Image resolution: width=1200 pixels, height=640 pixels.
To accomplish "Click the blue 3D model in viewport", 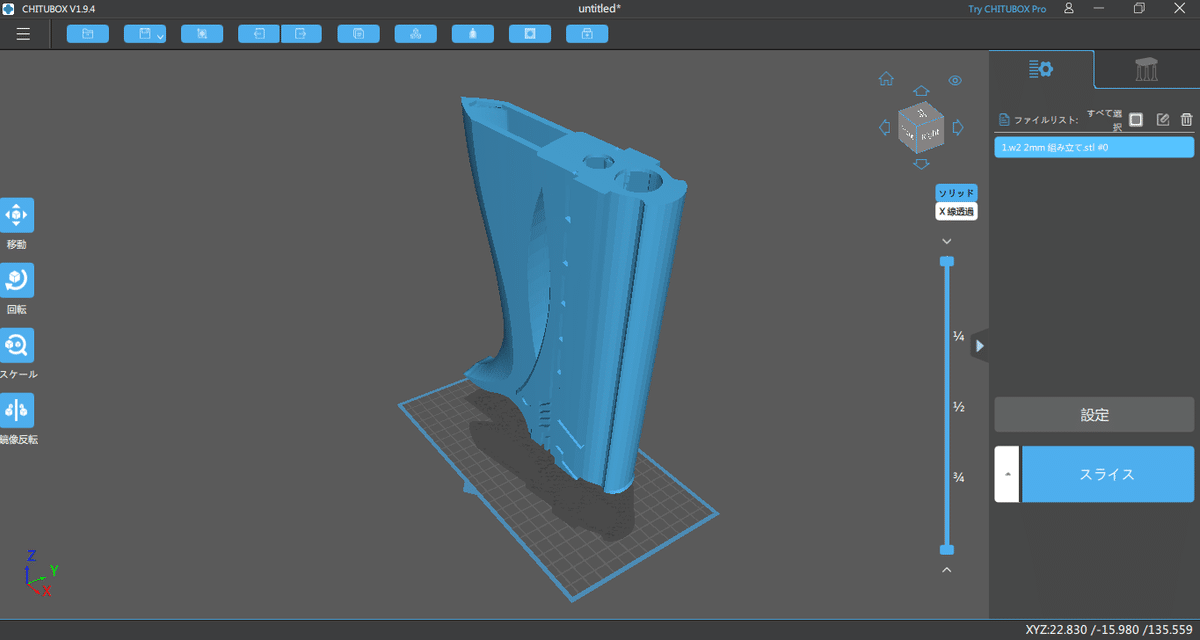I will (x=590, y=300).
